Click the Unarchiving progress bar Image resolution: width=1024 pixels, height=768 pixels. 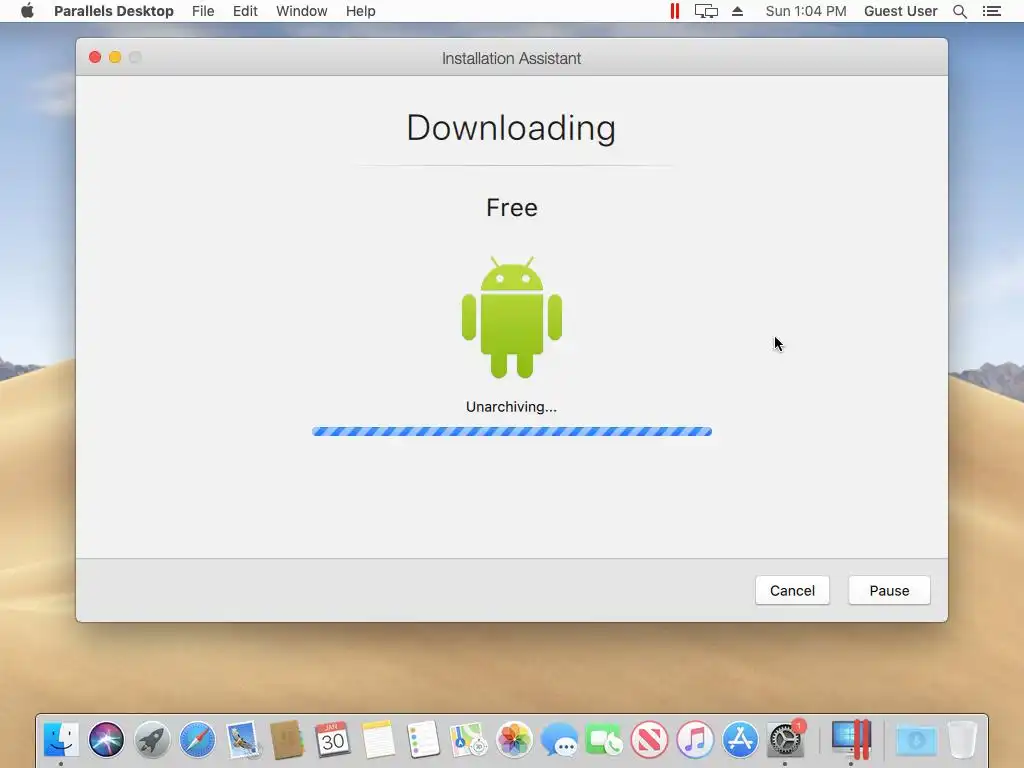512,431
